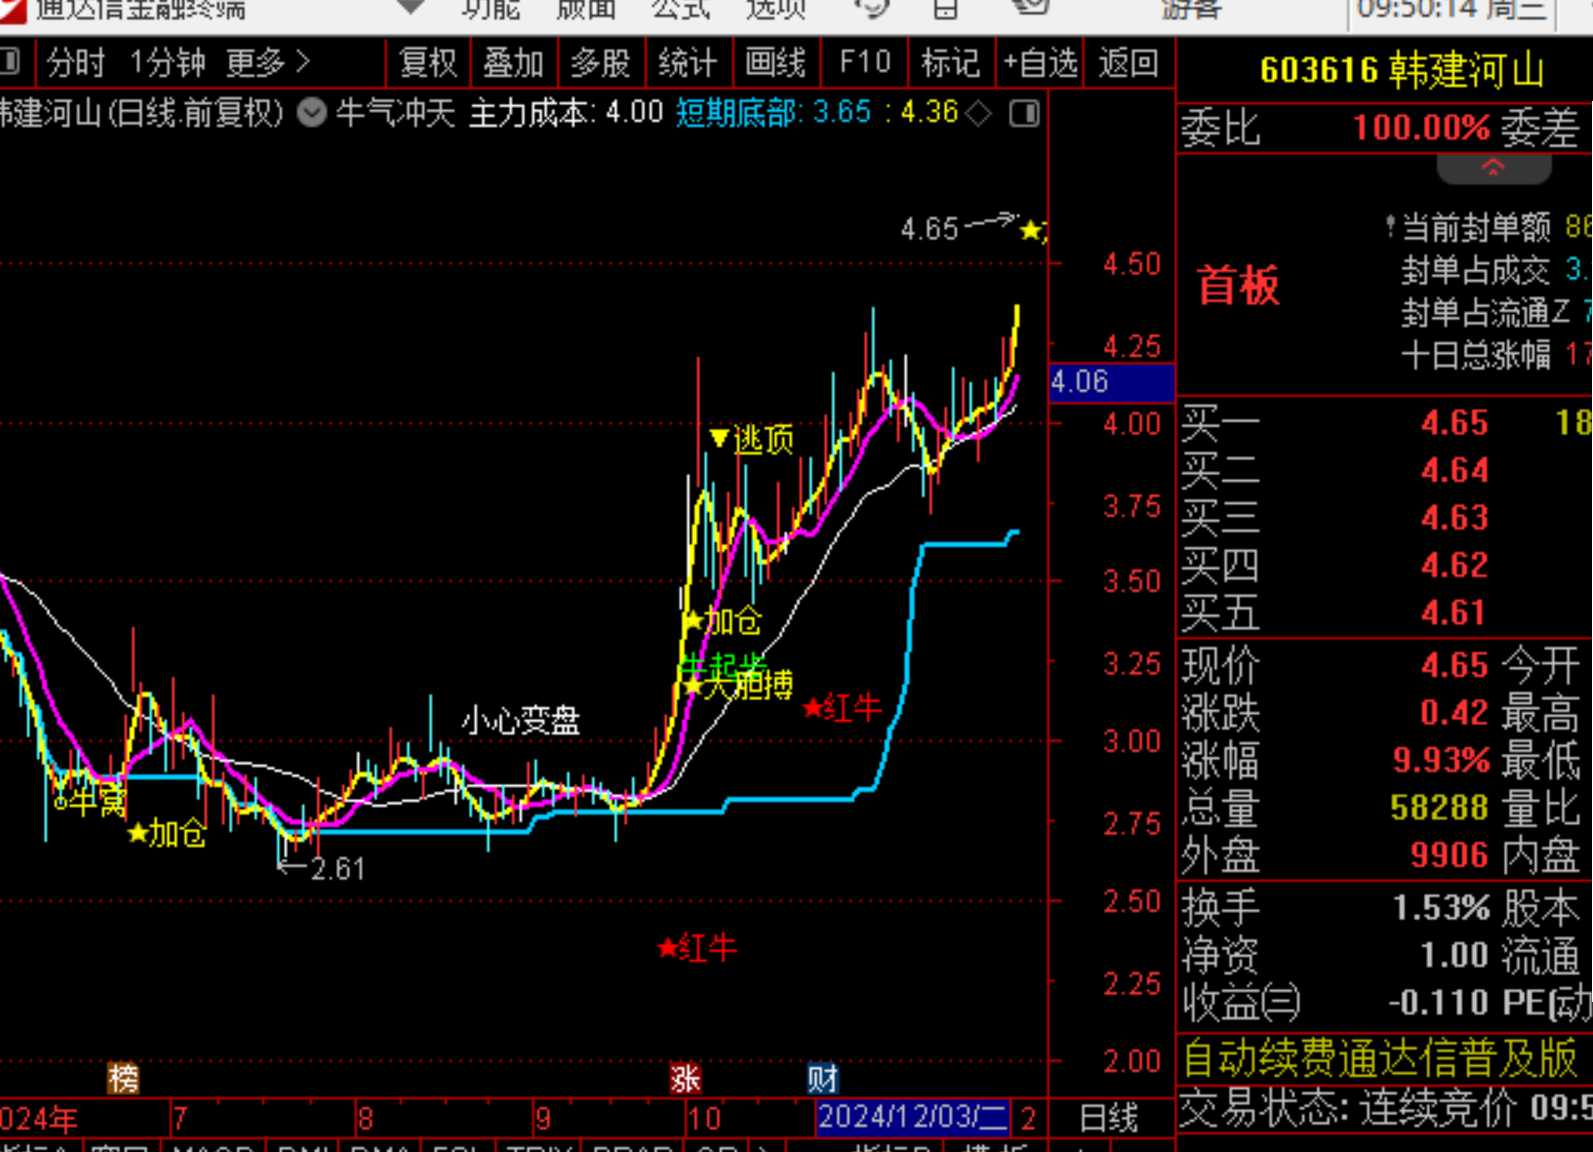Open the 版面 menu
Image resolution: width=1593 pixels, height=1152 pixels.
[586, 9]
